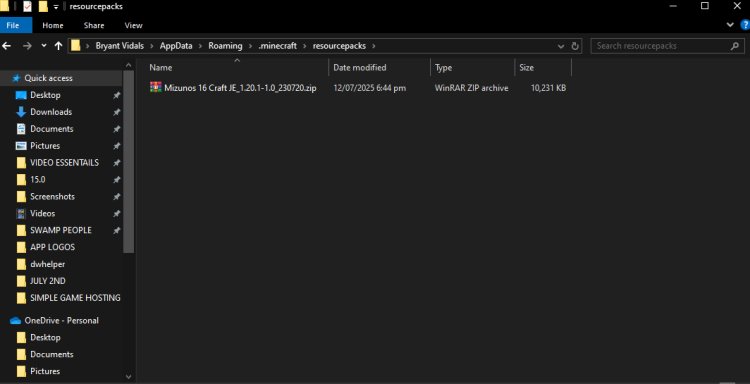
Task: Open Customize Quick Access Toolbar dropdown
Action: click(x=56, y=7)
